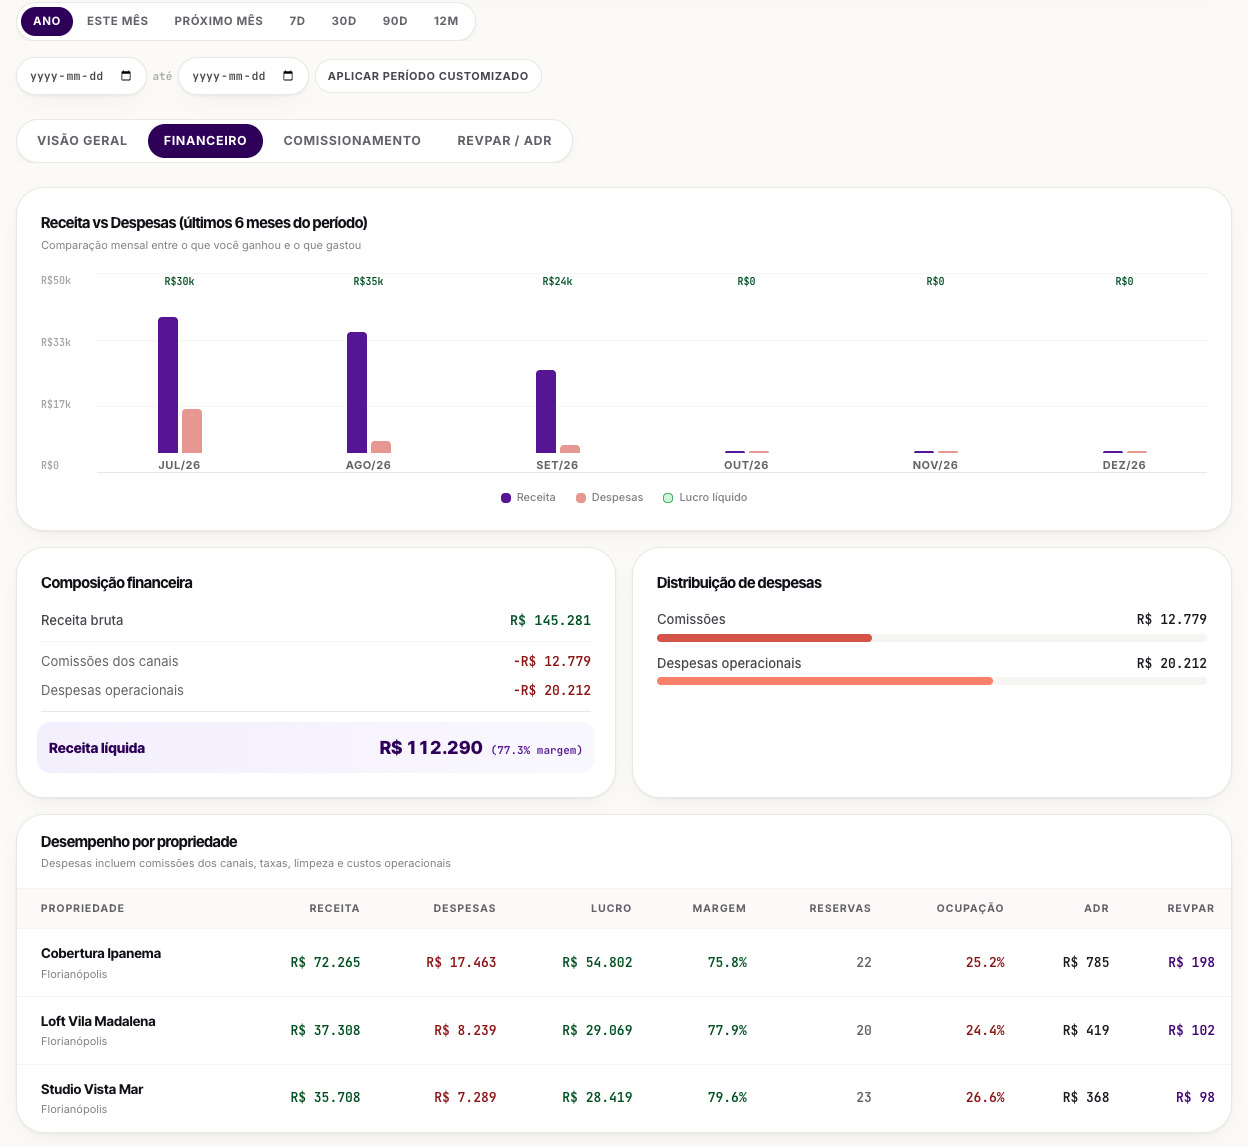Select the ANO period filter

[x=47, y=21]
